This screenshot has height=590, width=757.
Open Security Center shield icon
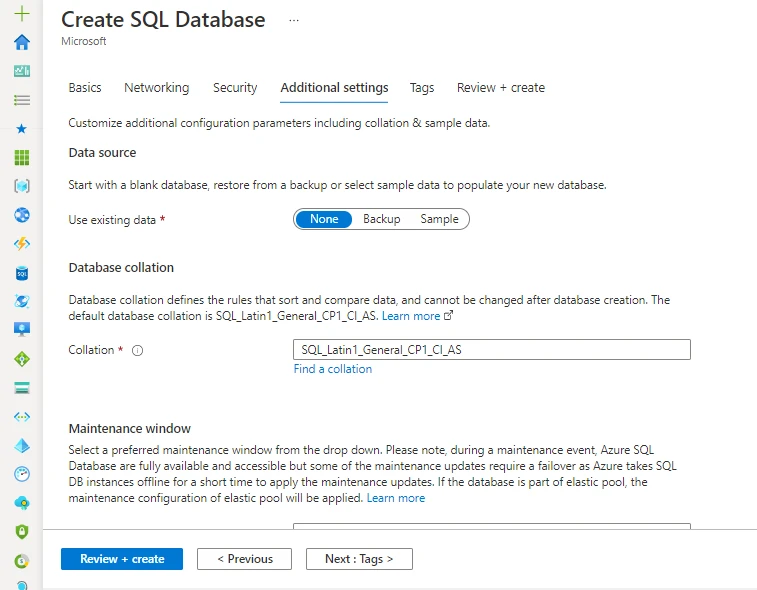pos(22,532)
